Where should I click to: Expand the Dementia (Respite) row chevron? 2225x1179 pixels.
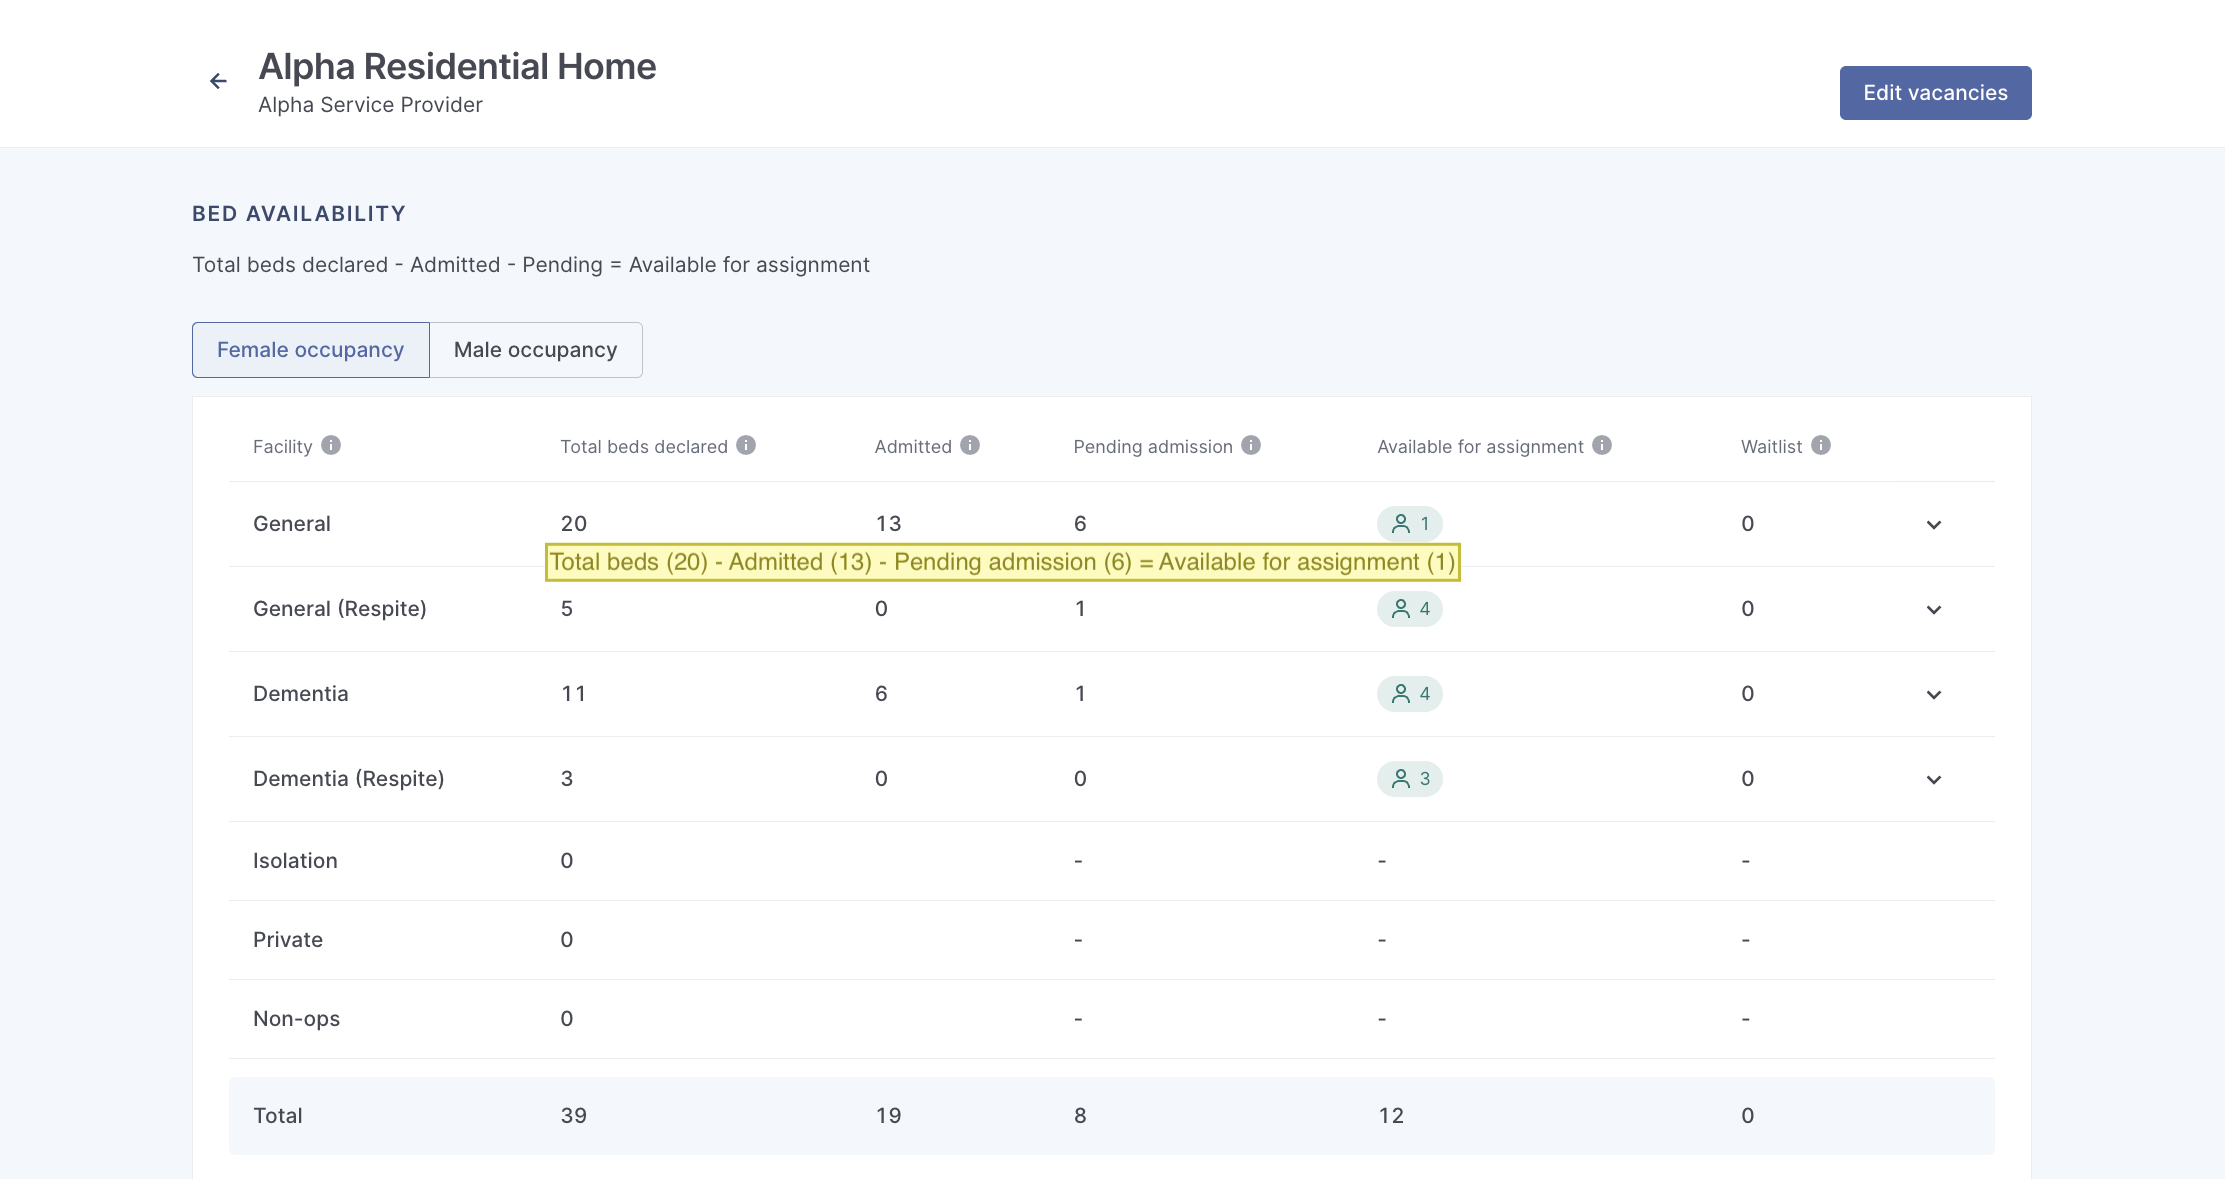[x=1934, y=780]
